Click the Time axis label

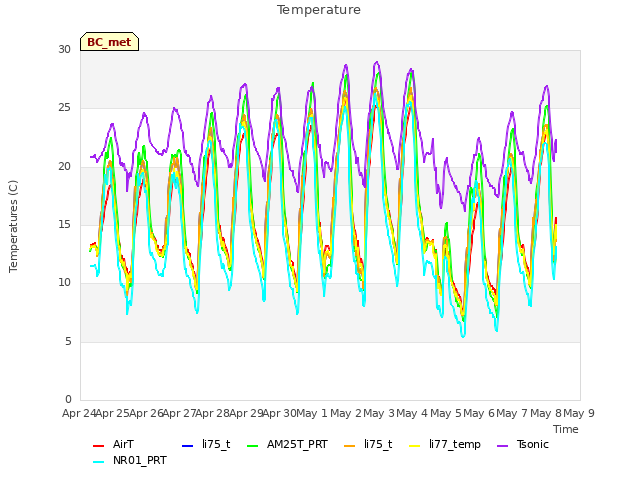point(566,429)
